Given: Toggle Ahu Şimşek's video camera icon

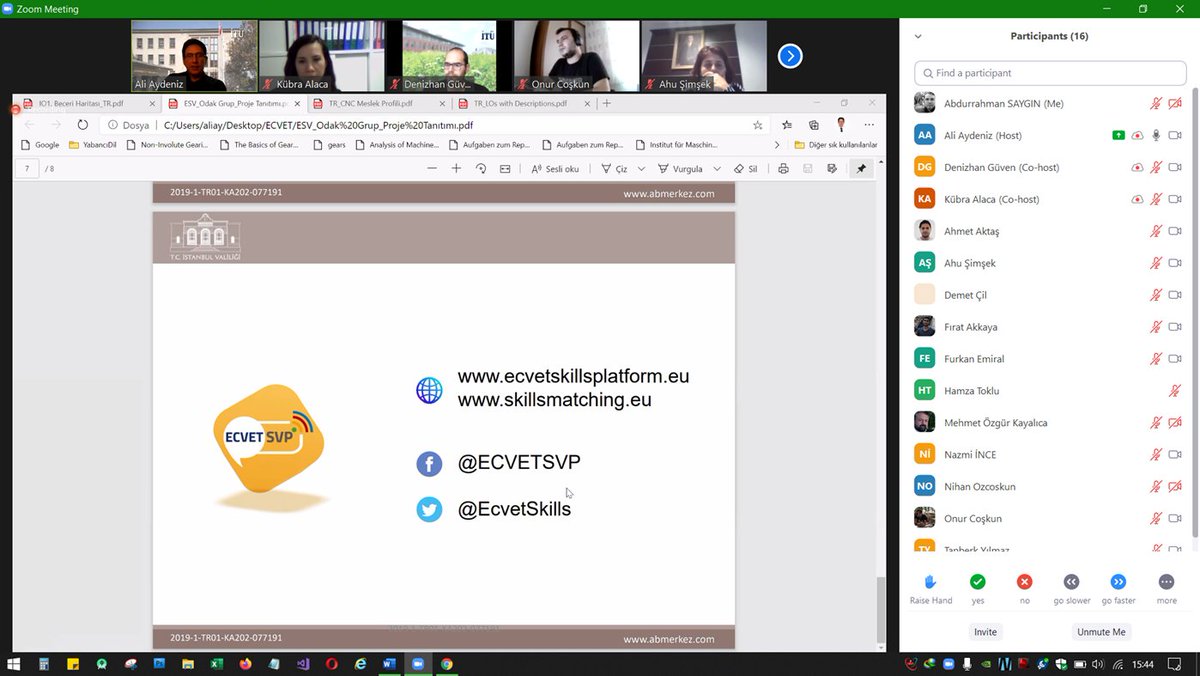Looking at the screenshot, I should [1175, 263].
